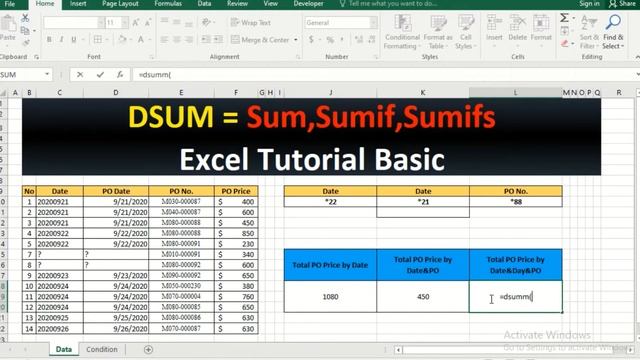The width and height of the screenshot is (640, 360).
Task: Add a new sheet with plus button
Action: (x=148, y=349)
